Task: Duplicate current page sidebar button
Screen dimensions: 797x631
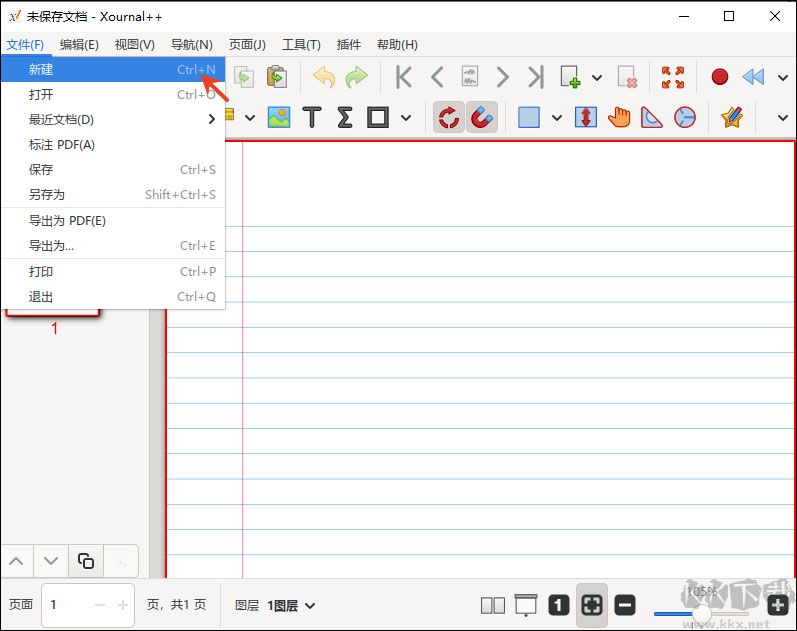Action: [86, 561]
